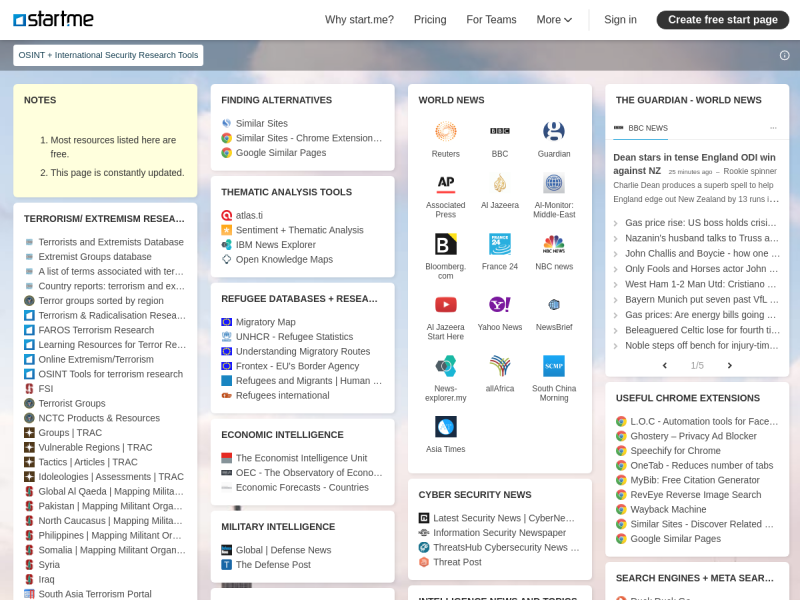Open the Al Jazeera flame icon
The image size is (800, 600).
[499, 183]
